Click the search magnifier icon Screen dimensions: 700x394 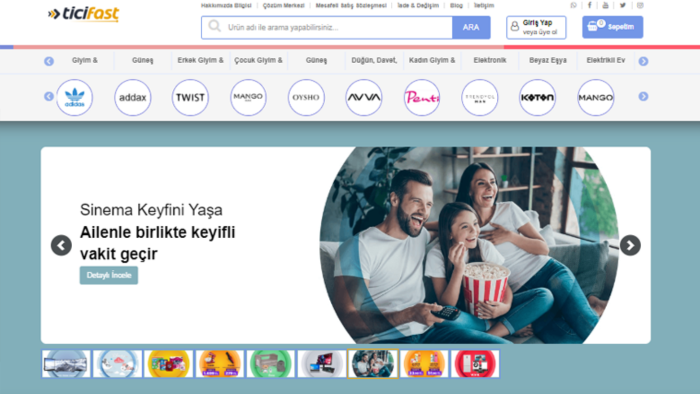tap(214, 26)
